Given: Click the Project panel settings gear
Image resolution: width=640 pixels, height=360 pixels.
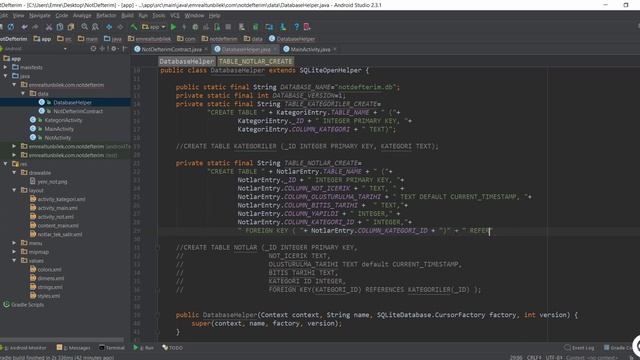Looking at the screenshot, I should 114,49.
